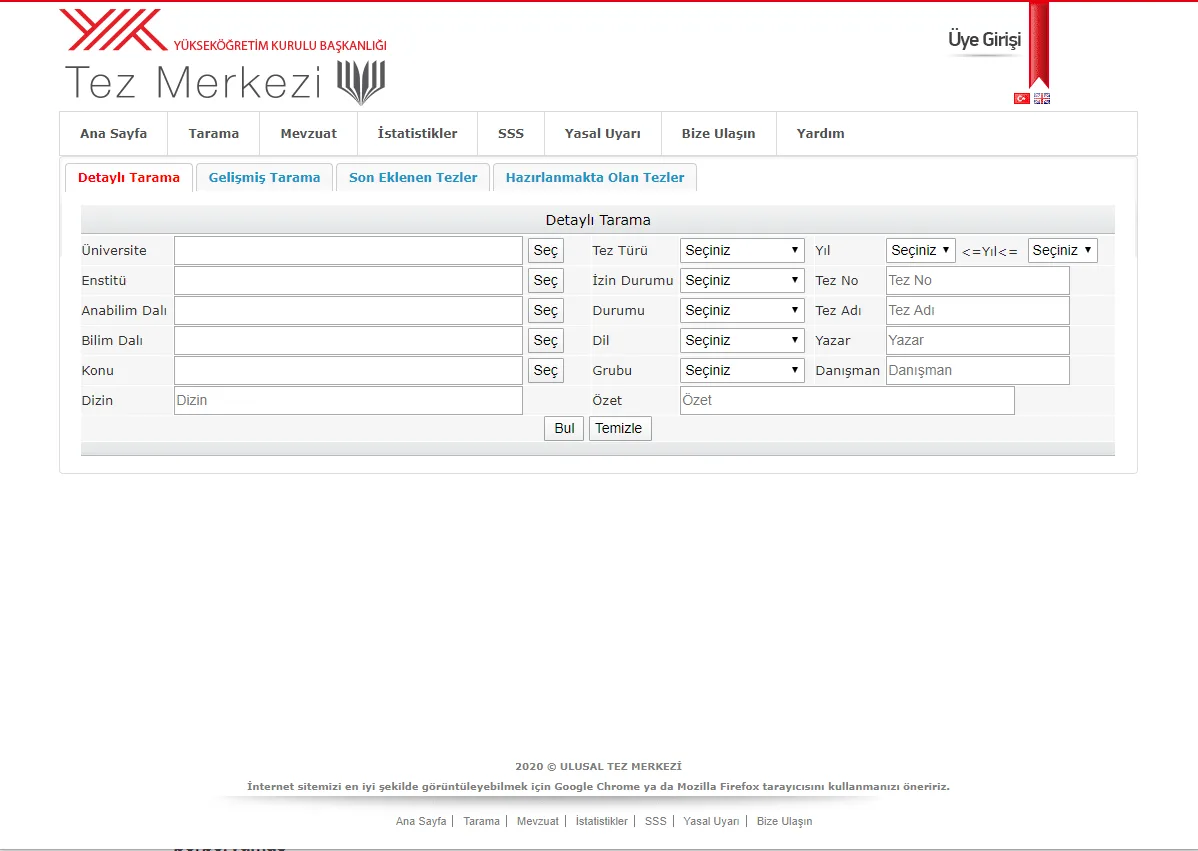This screenshot has width=1198, height=851.
Task: Open the Bize Ulaşın menu item
Action: pyautogui.click(x=719, y=134)
